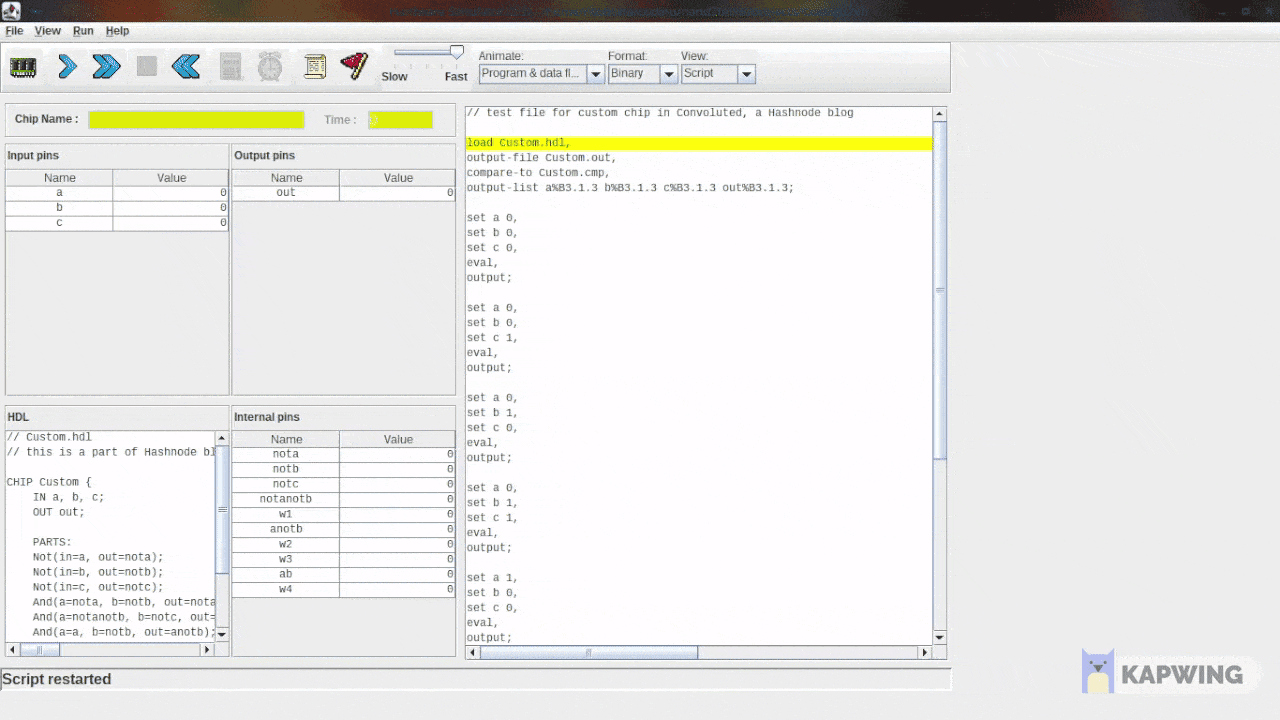Click script panel horizontal scroll-left arrow

[x=473, y=652]
